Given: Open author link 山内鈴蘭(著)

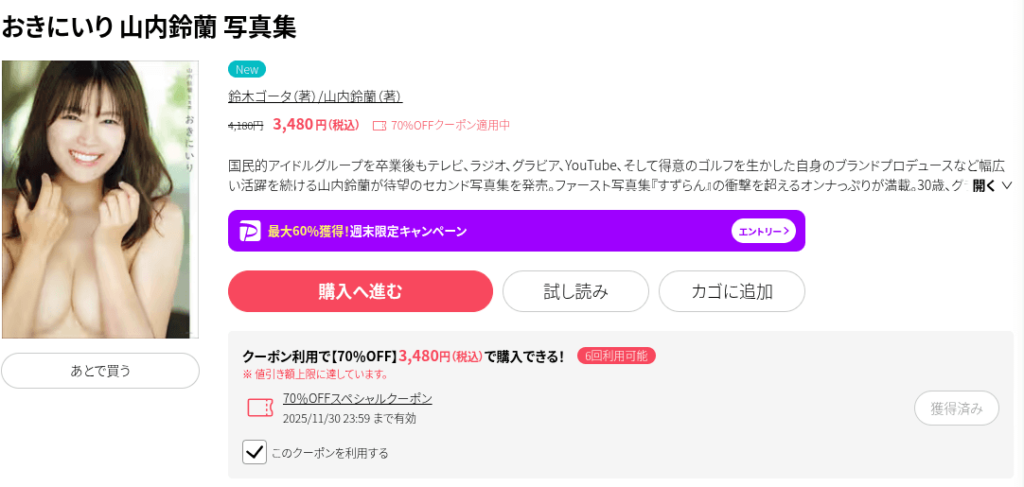Looking at the screenshot, I should click(362, 97).
